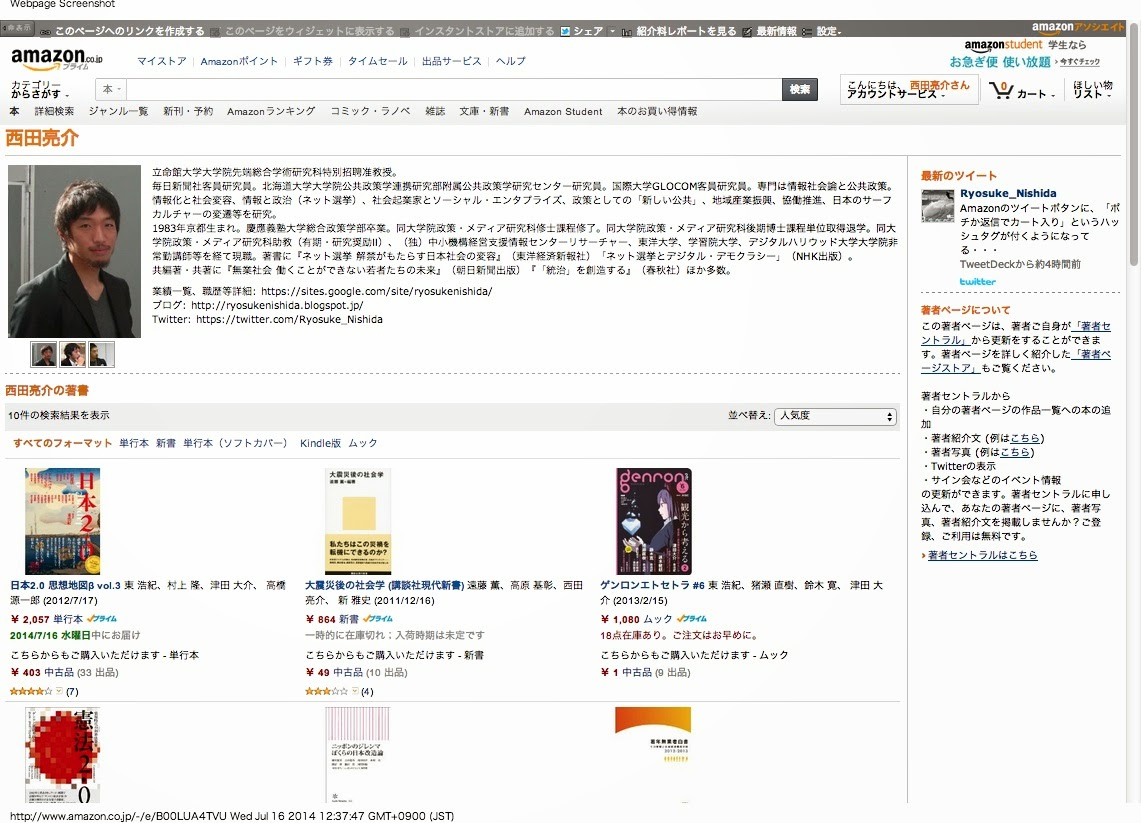Open sort order dropdown 人気度
Image resolution: width=1141 pixels, height=823 pixels.
[x=835, y=416]
